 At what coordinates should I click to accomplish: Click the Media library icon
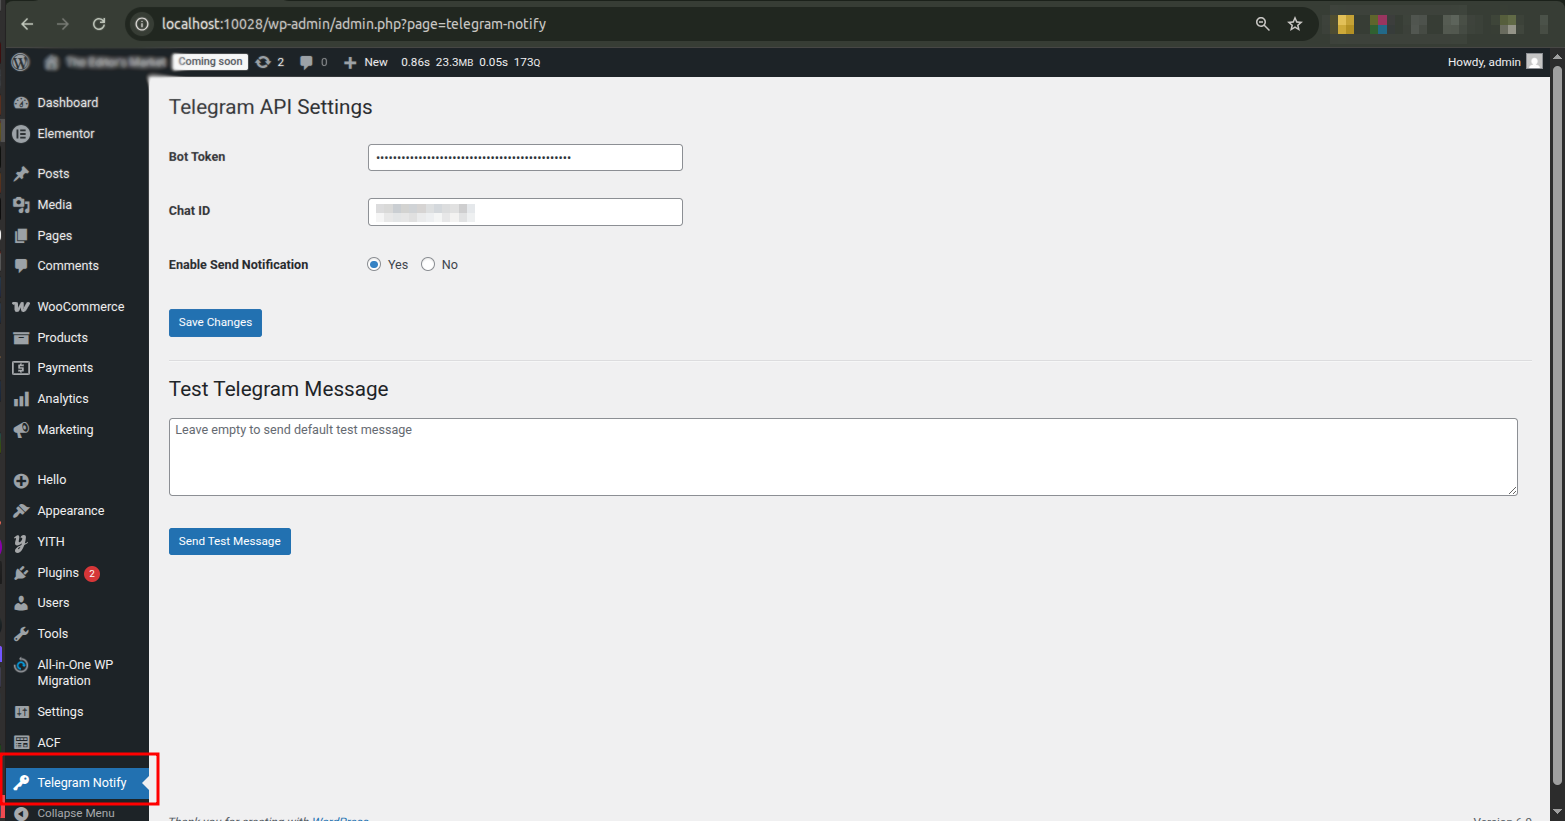tap(21, 205)
